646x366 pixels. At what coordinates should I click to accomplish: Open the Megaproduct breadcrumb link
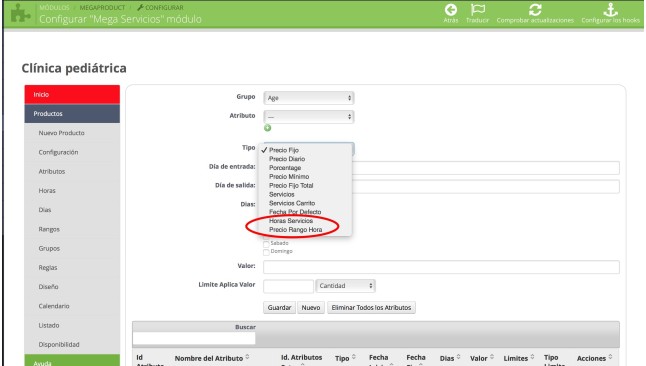pos(102,7)
